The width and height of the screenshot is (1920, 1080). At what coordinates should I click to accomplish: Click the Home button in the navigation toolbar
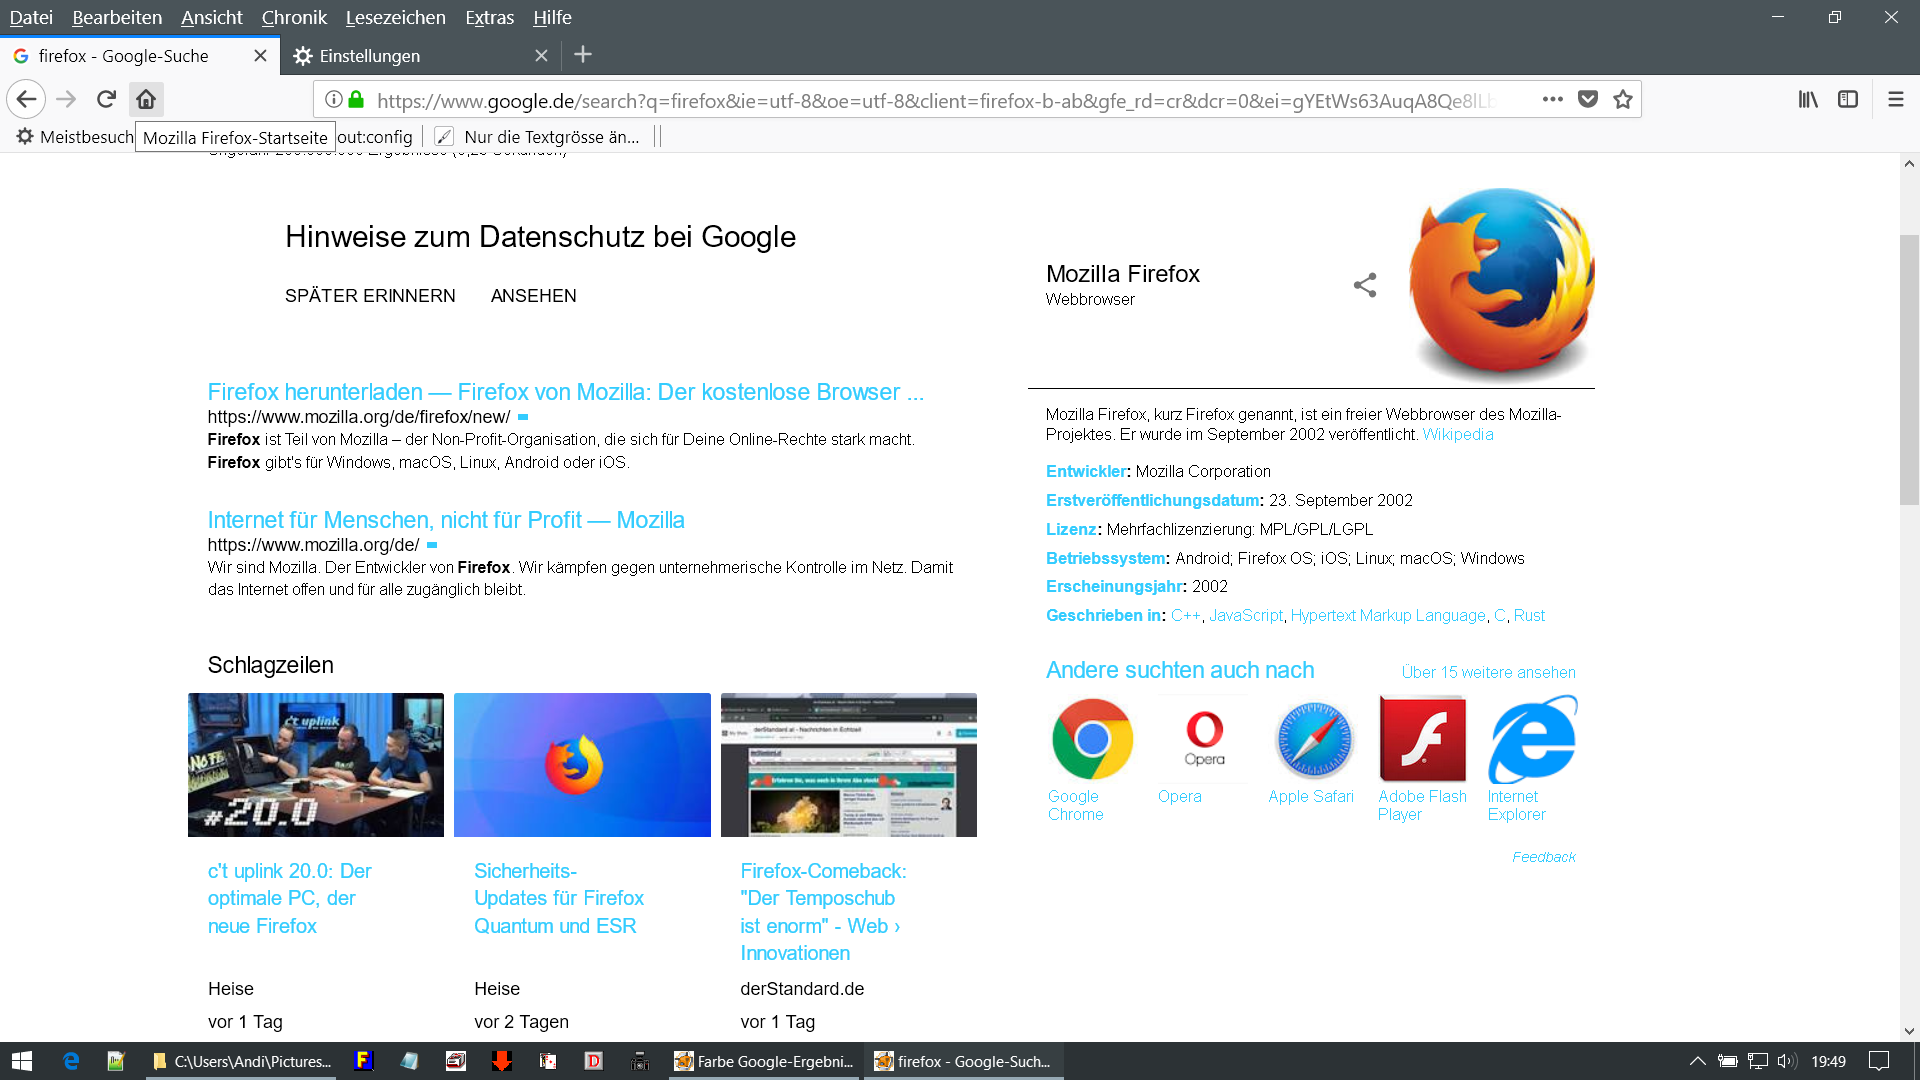[x=146, y=99]
